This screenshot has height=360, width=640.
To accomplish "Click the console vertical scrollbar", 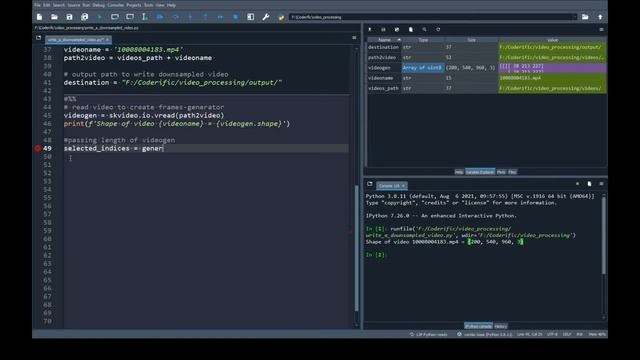I will click(x=604, y=235).
